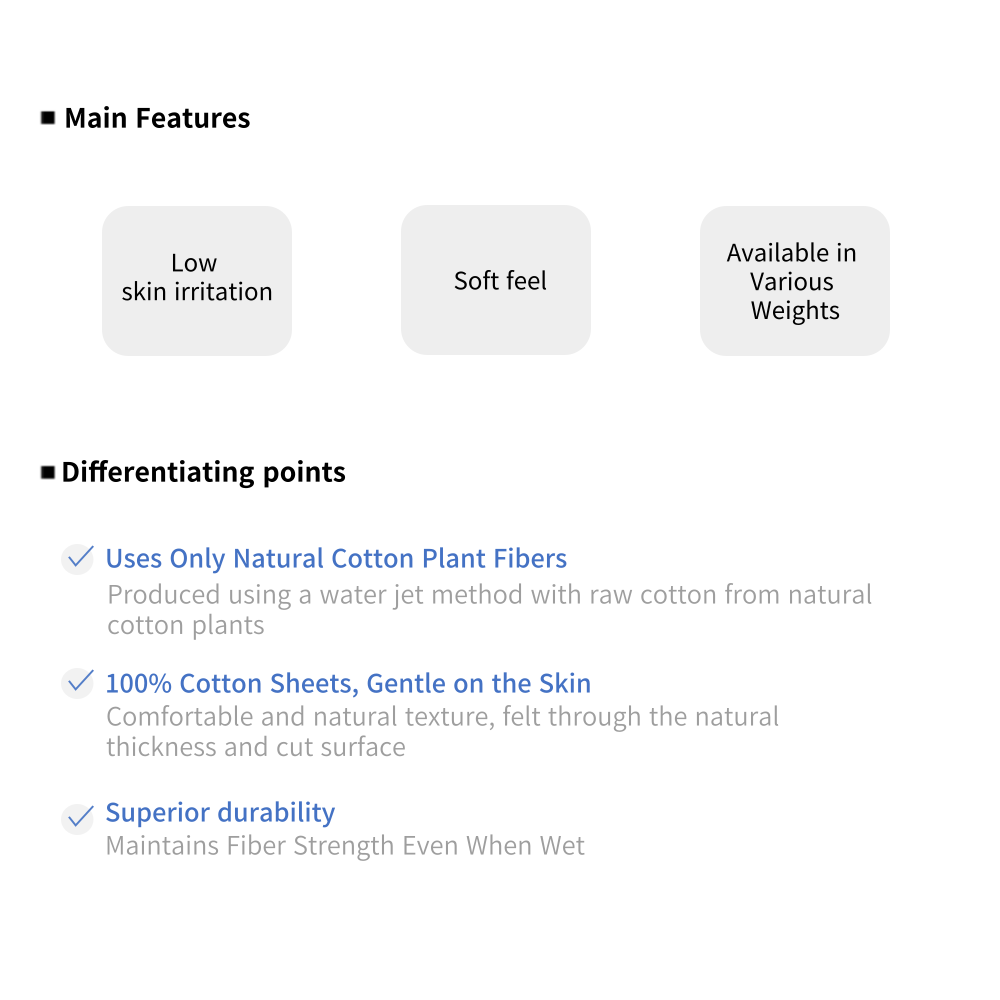This screenshot has height=1000, width=1000.
Task: Click the 'Comfortable and natural texture' line
Action: pos(442,717)
